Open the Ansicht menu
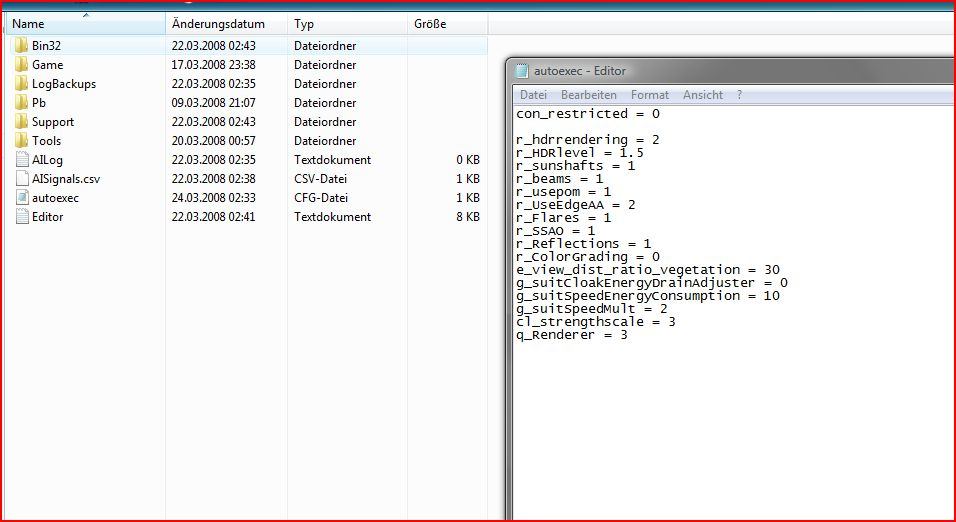The image size is (956, 522). coord(702,95)
